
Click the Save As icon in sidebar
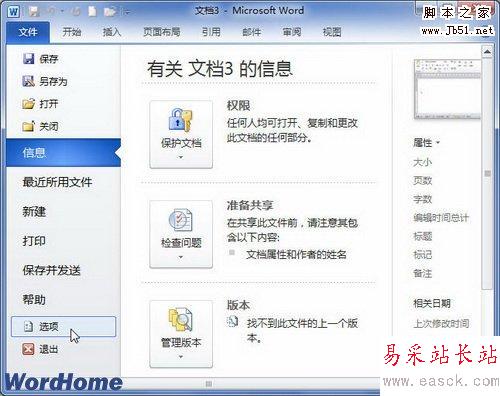[29, 81]
